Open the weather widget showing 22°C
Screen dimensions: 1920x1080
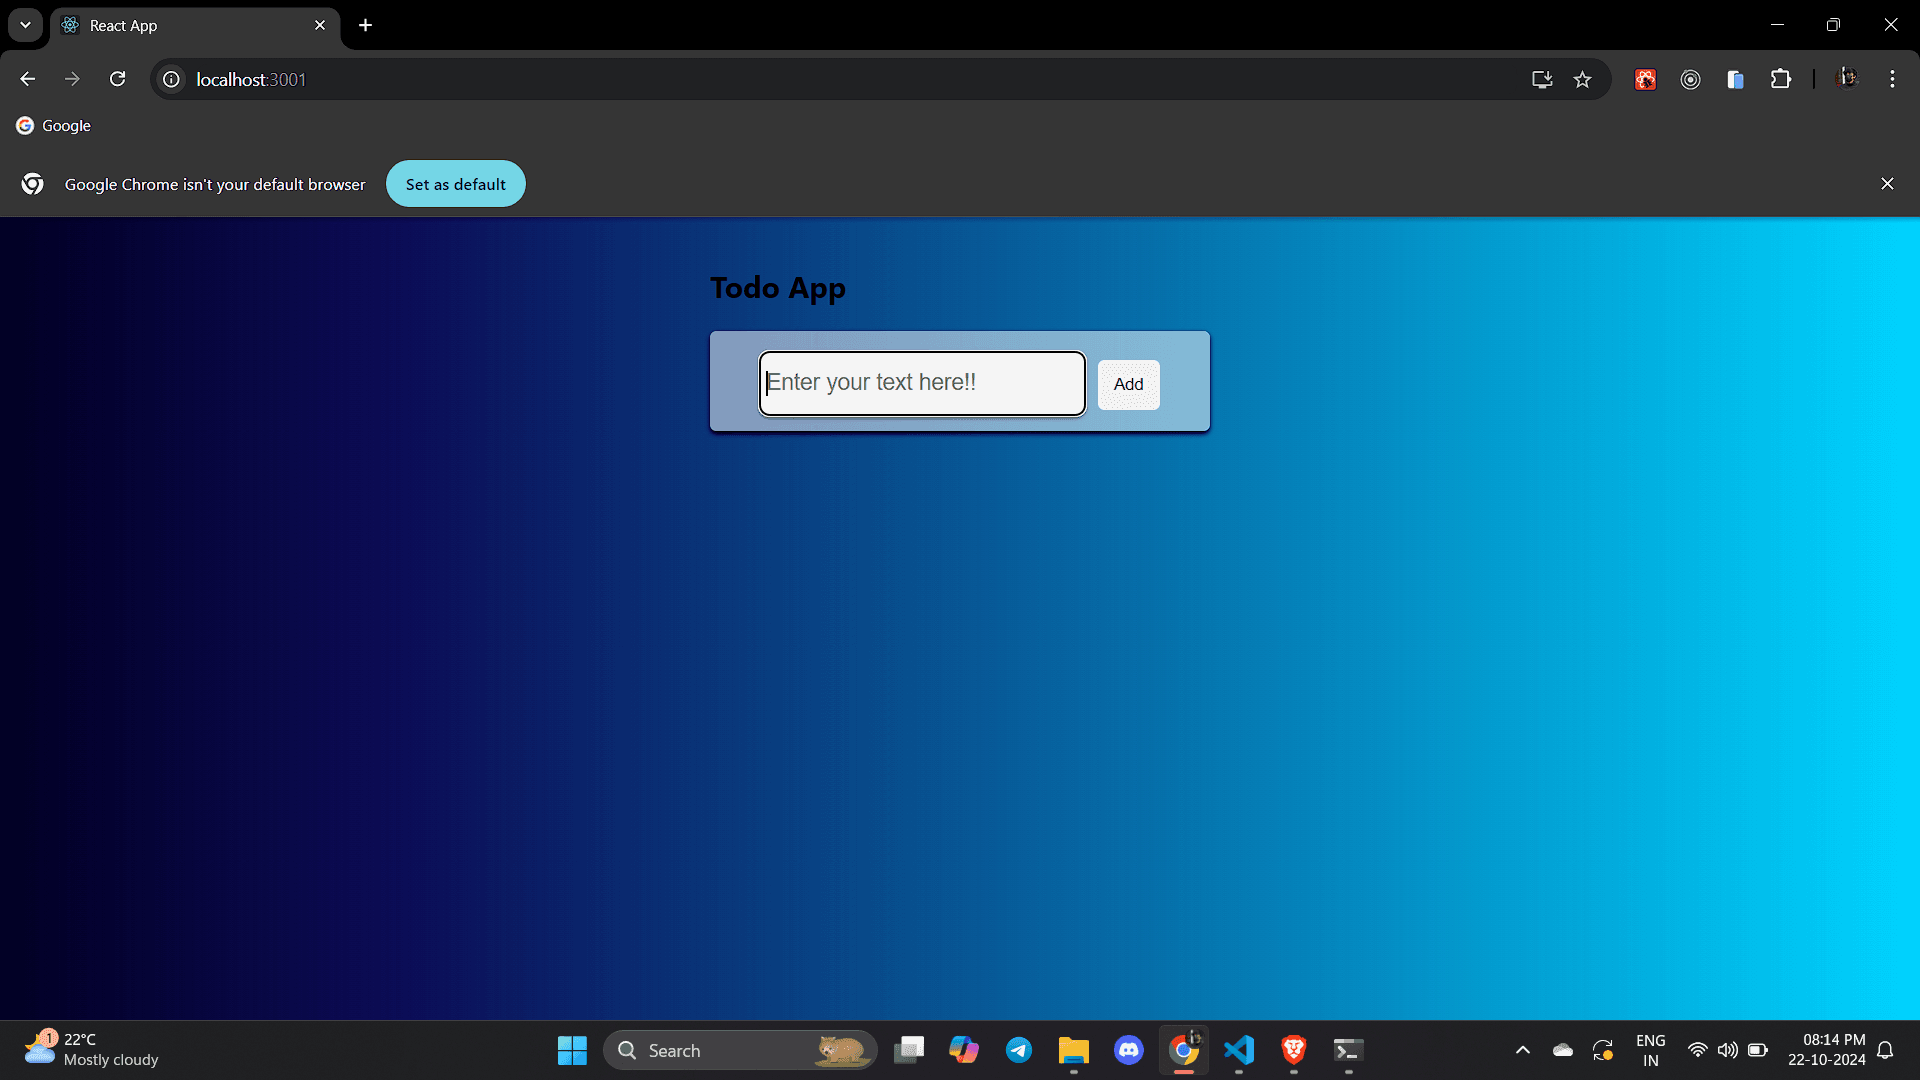[92, 1050]
